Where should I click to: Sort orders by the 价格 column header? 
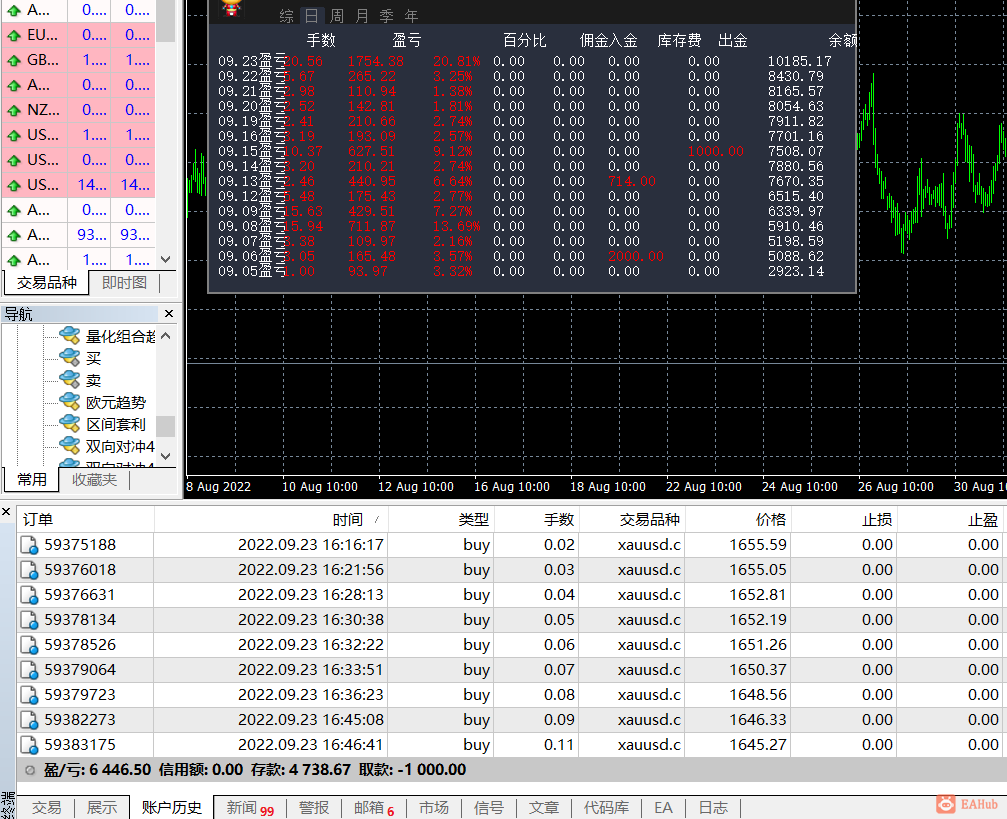pos(738,520)
